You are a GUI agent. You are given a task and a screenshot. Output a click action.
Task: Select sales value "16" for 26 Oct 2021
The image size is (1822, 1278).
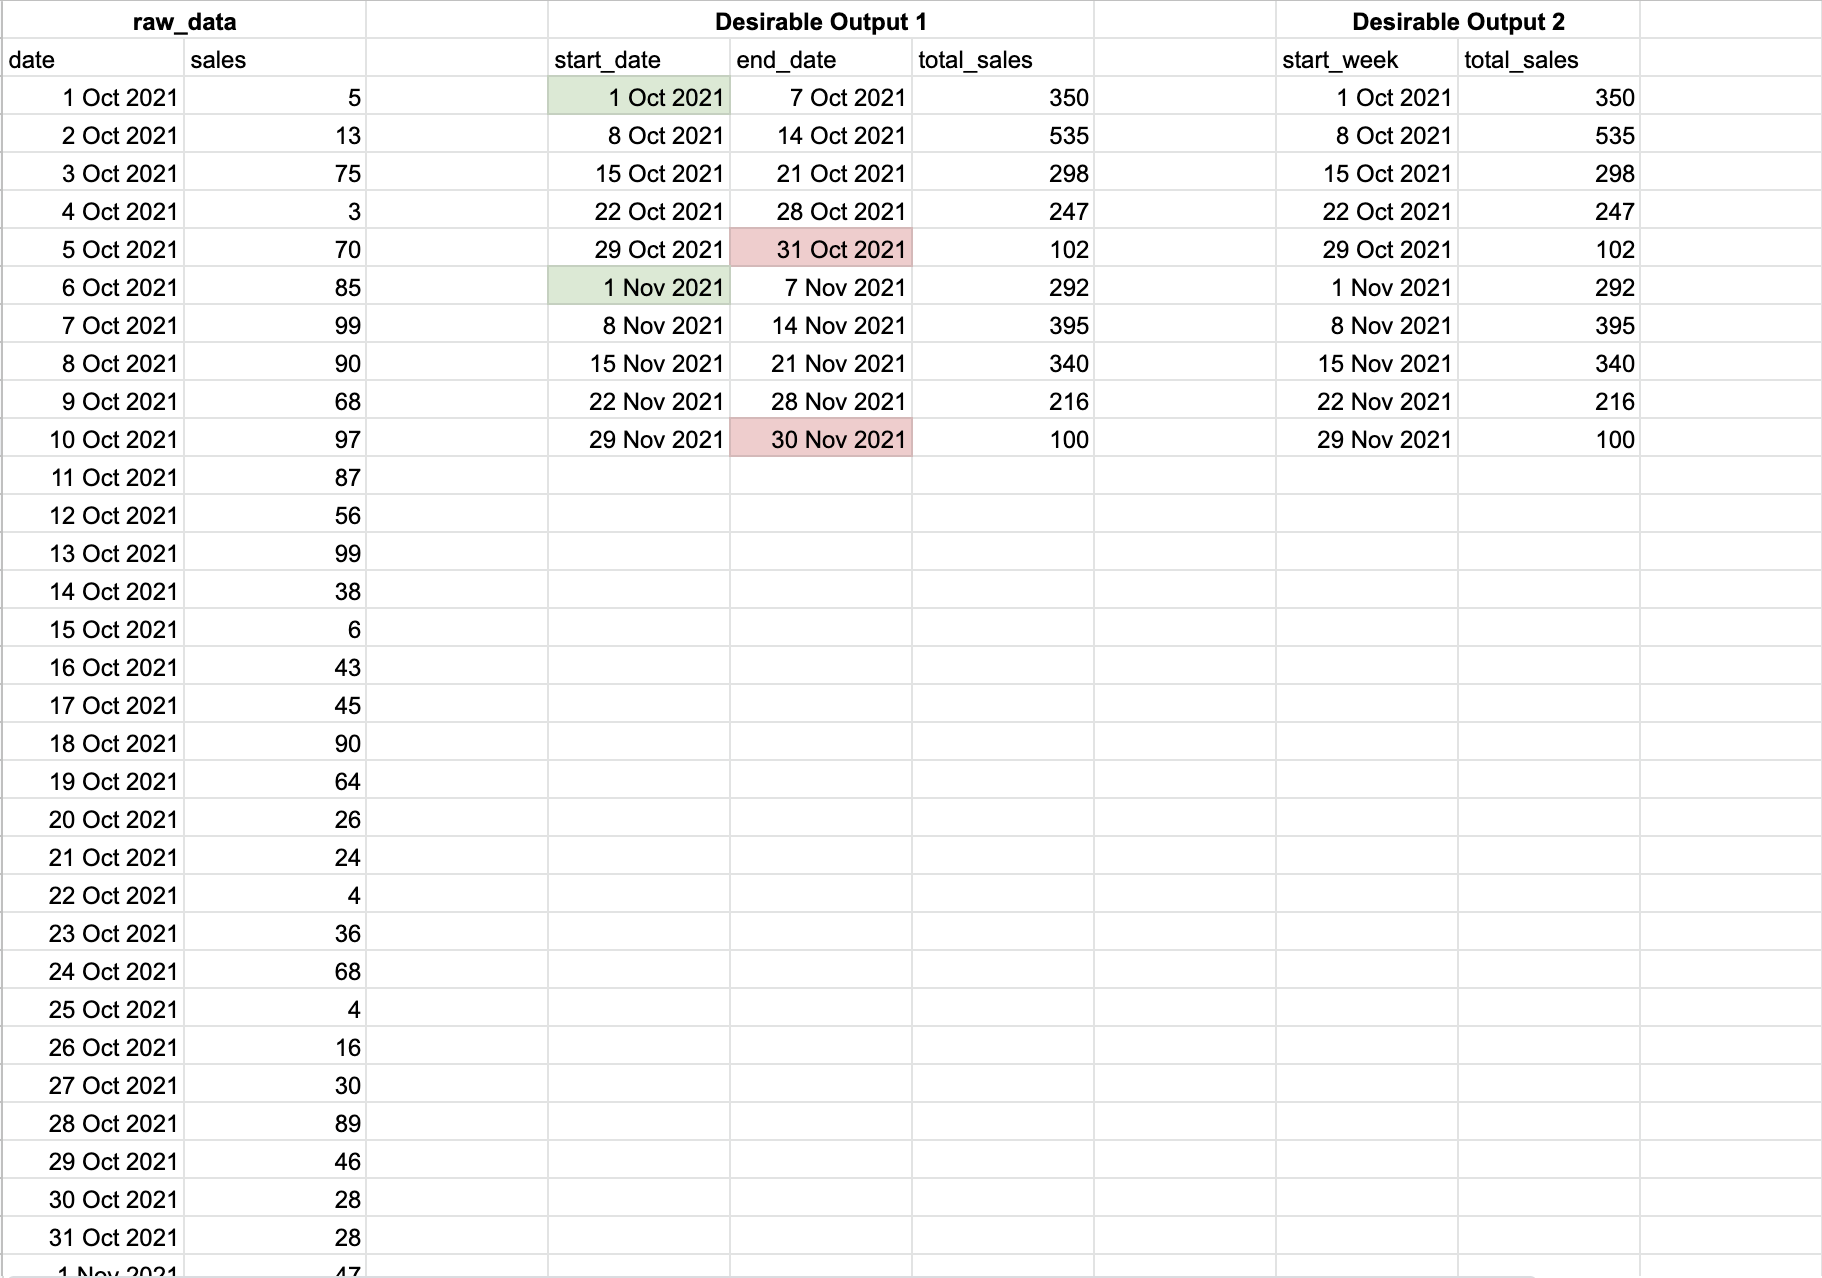pos(275,1047)
